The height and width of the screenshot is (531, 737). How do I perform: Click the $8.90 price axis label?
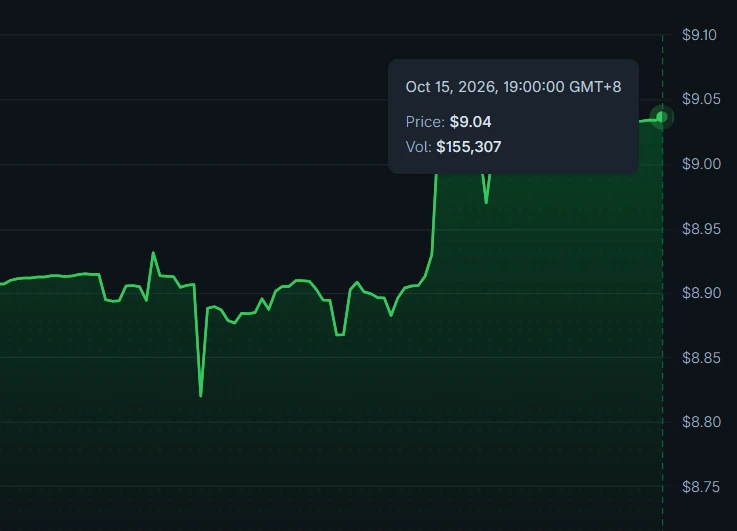[701, 293]
